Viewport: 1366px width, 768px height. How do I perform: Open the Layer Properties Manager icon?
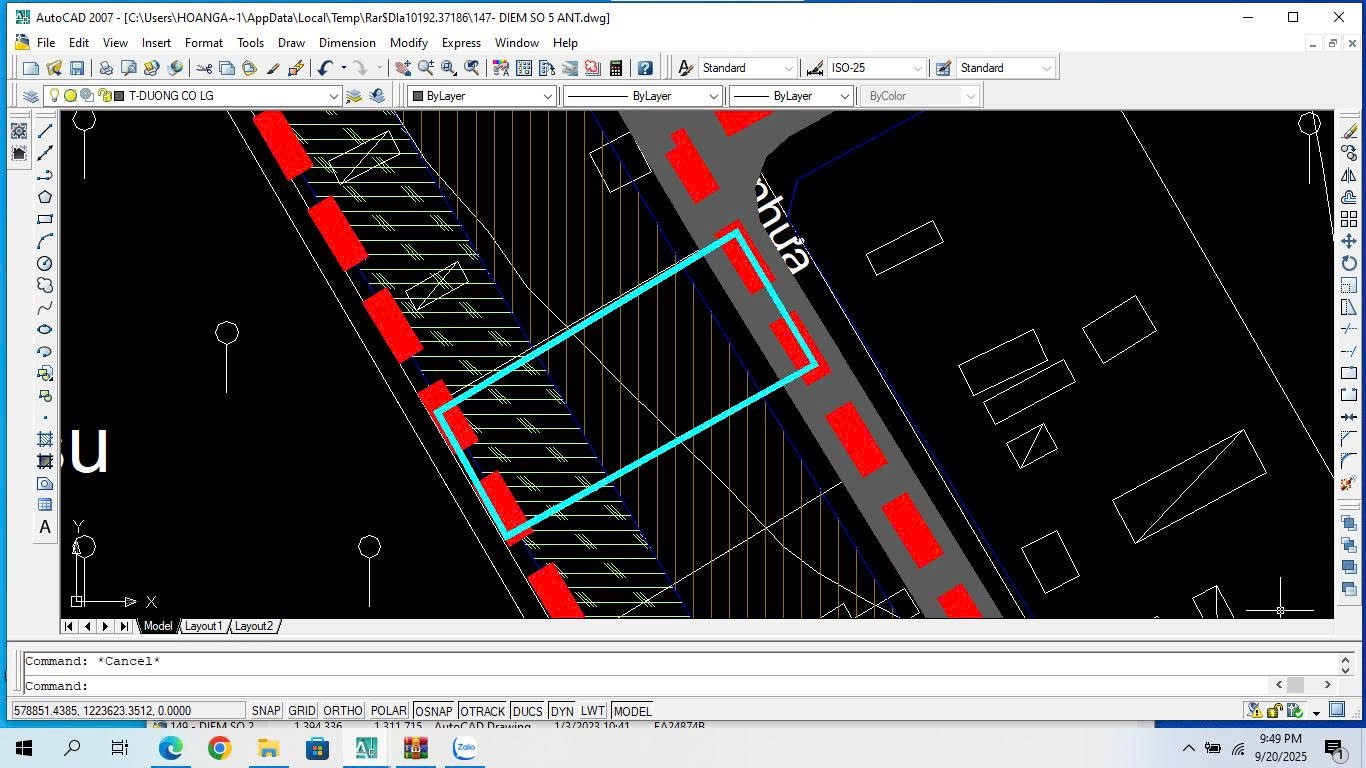click(30, 96)
